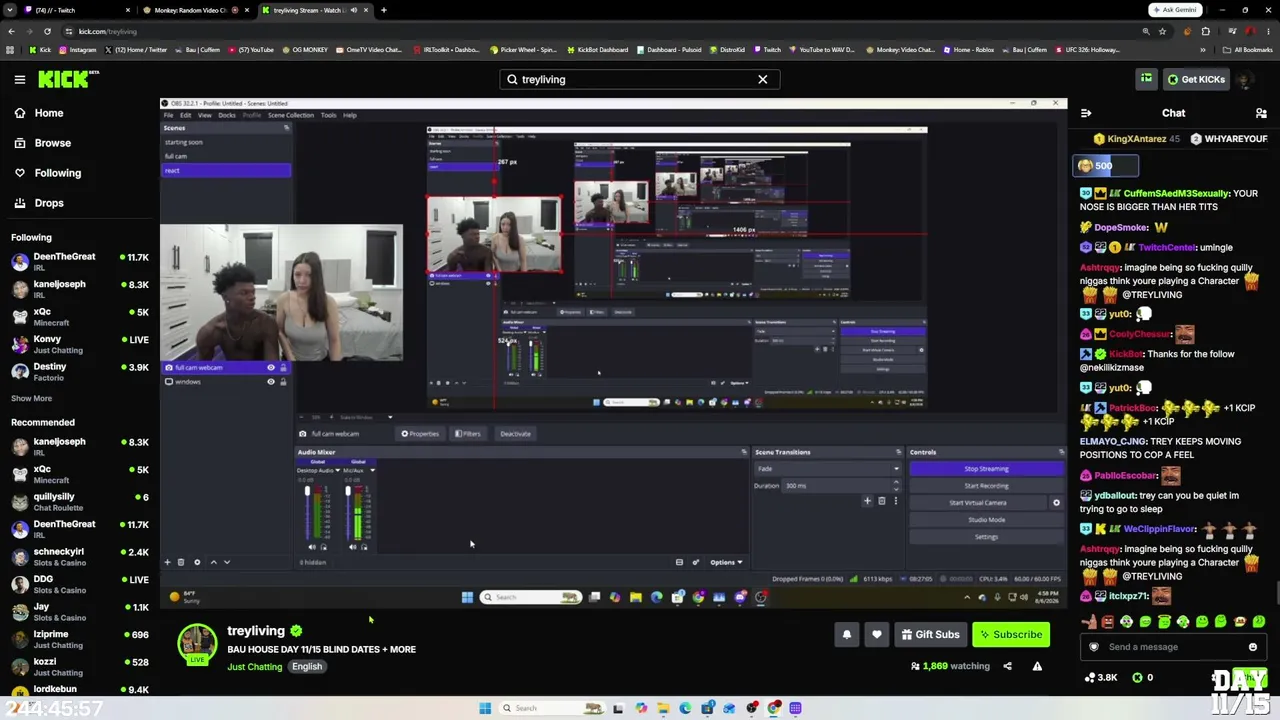Screen dimensions: 1280x720
Task: Click Get KICKs button
Action: (1194, 79)
